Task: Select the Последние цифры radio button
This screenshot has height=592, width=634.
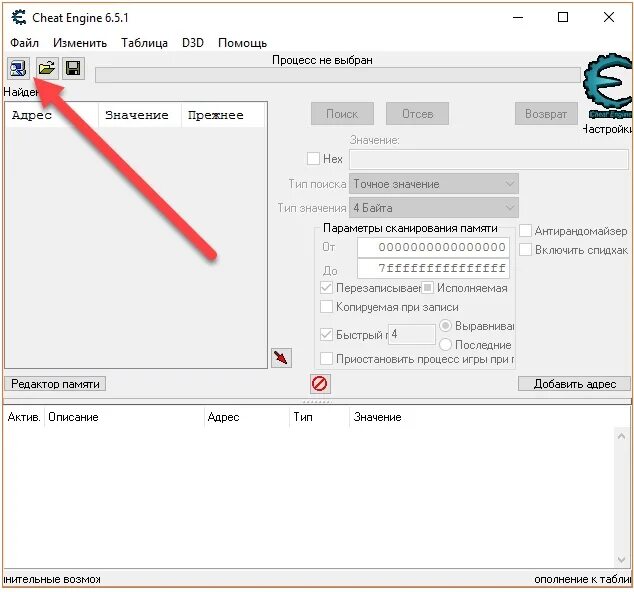Action: click(445, 345)
